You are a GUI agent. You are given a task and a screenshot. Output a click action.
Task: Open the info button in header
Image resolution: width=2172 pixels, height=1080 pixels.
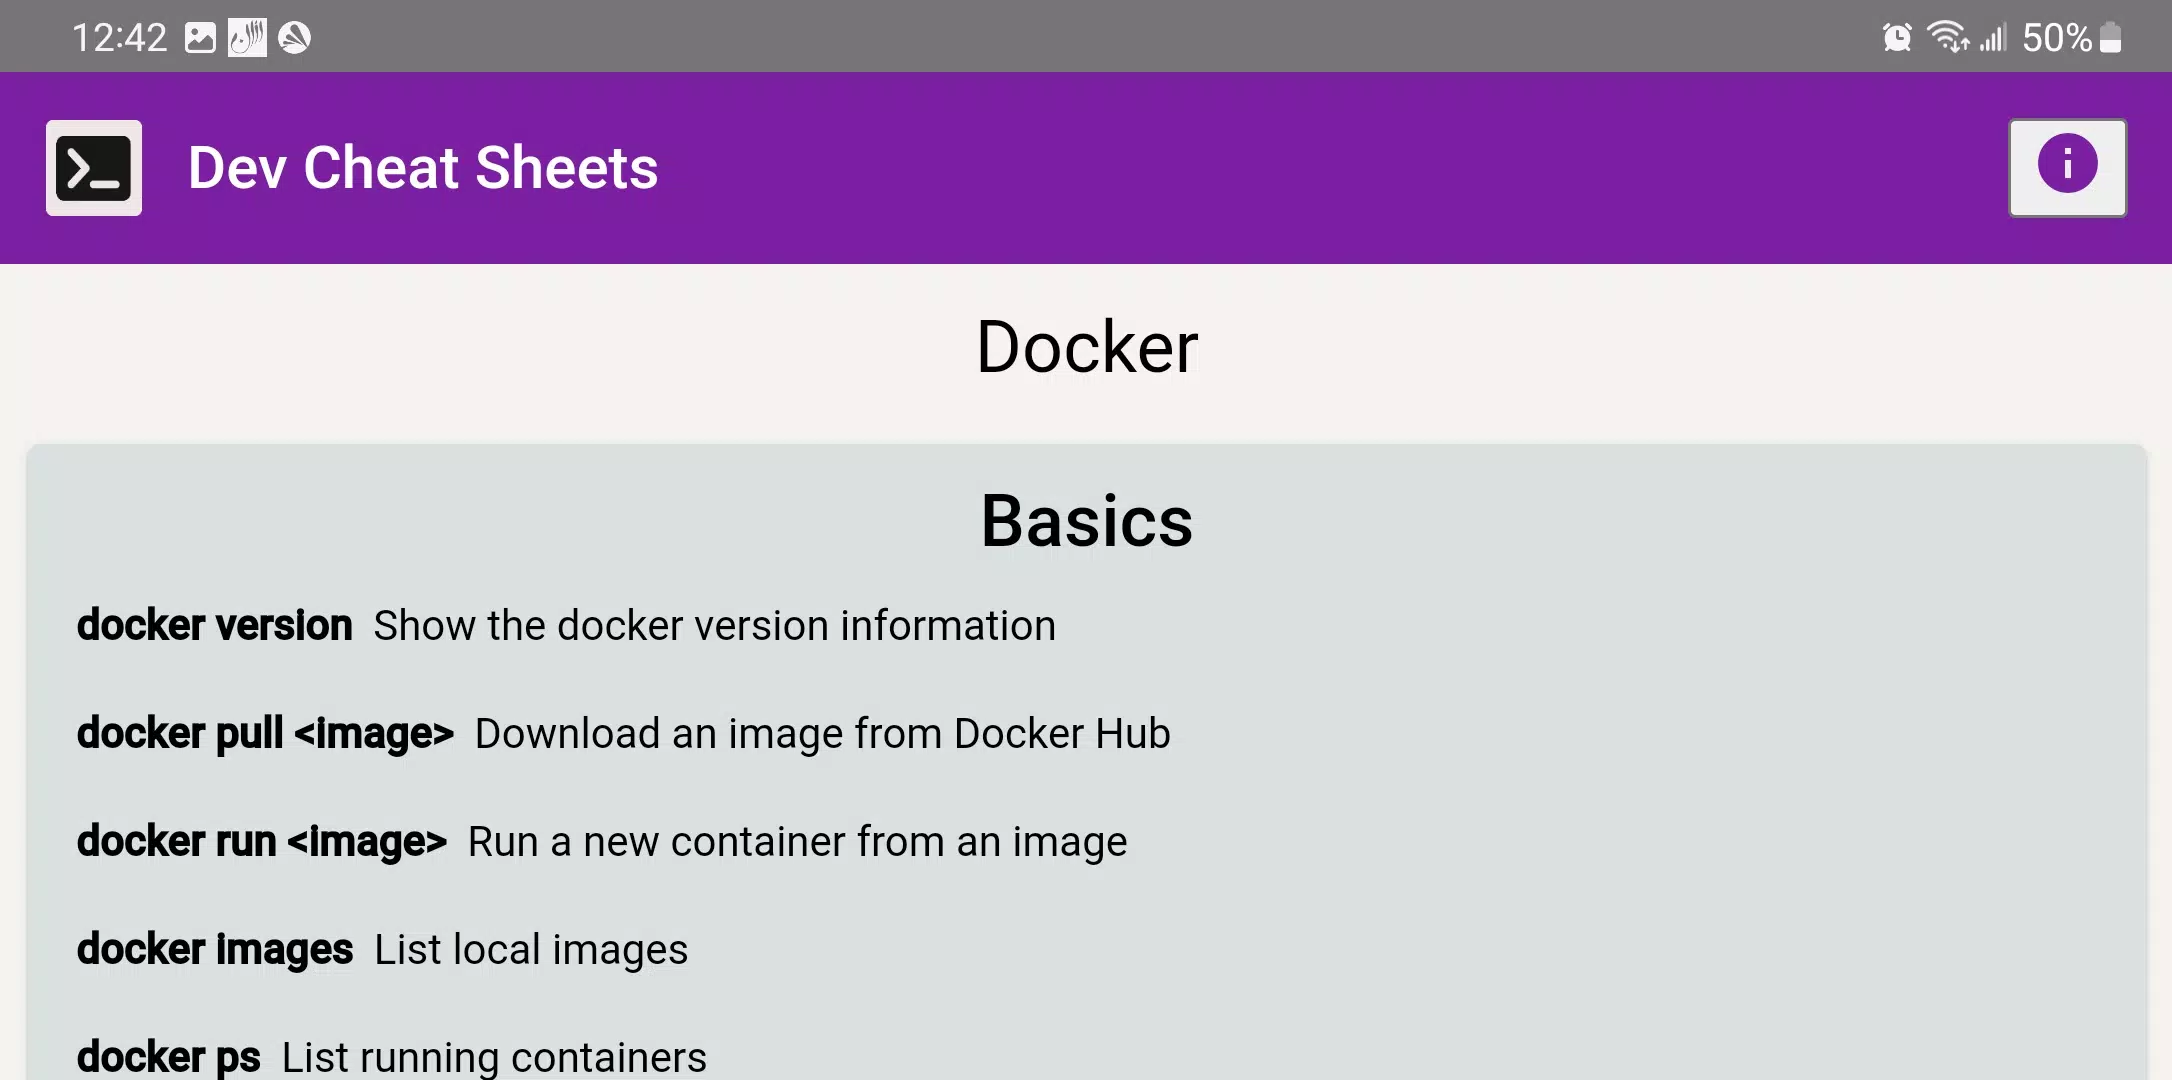point(2067,168)
